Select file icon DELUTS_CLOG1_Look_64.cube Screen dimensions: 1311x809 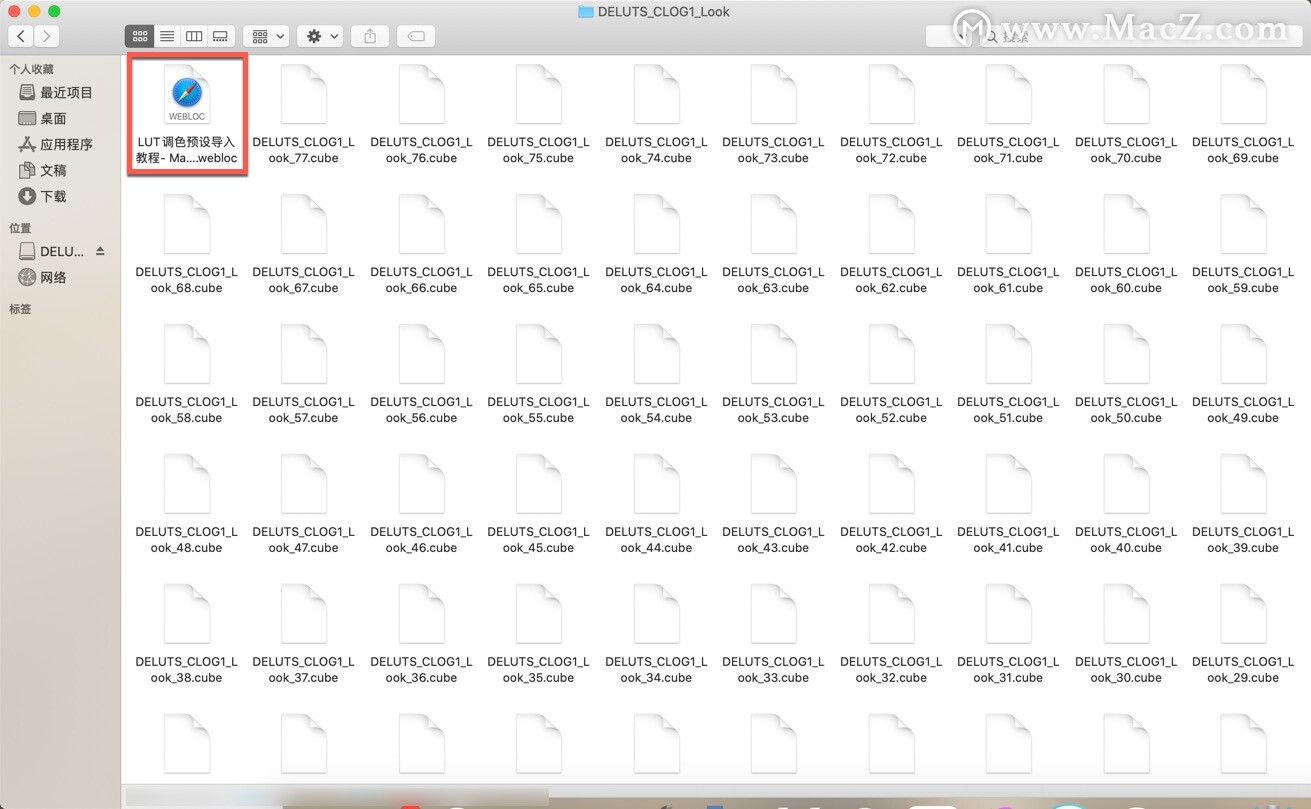(x=657, y=226)
